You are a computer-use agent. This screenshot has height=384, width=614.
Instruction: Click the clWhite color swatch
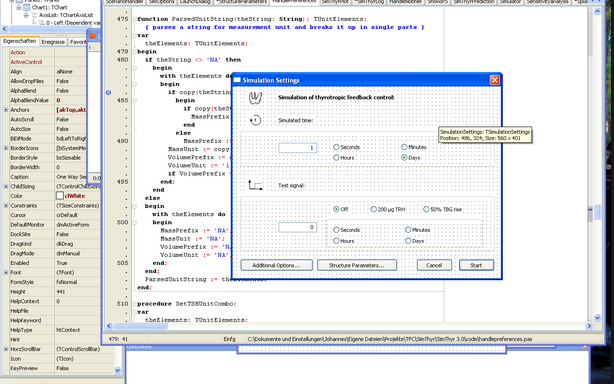(x=60, y=196)
